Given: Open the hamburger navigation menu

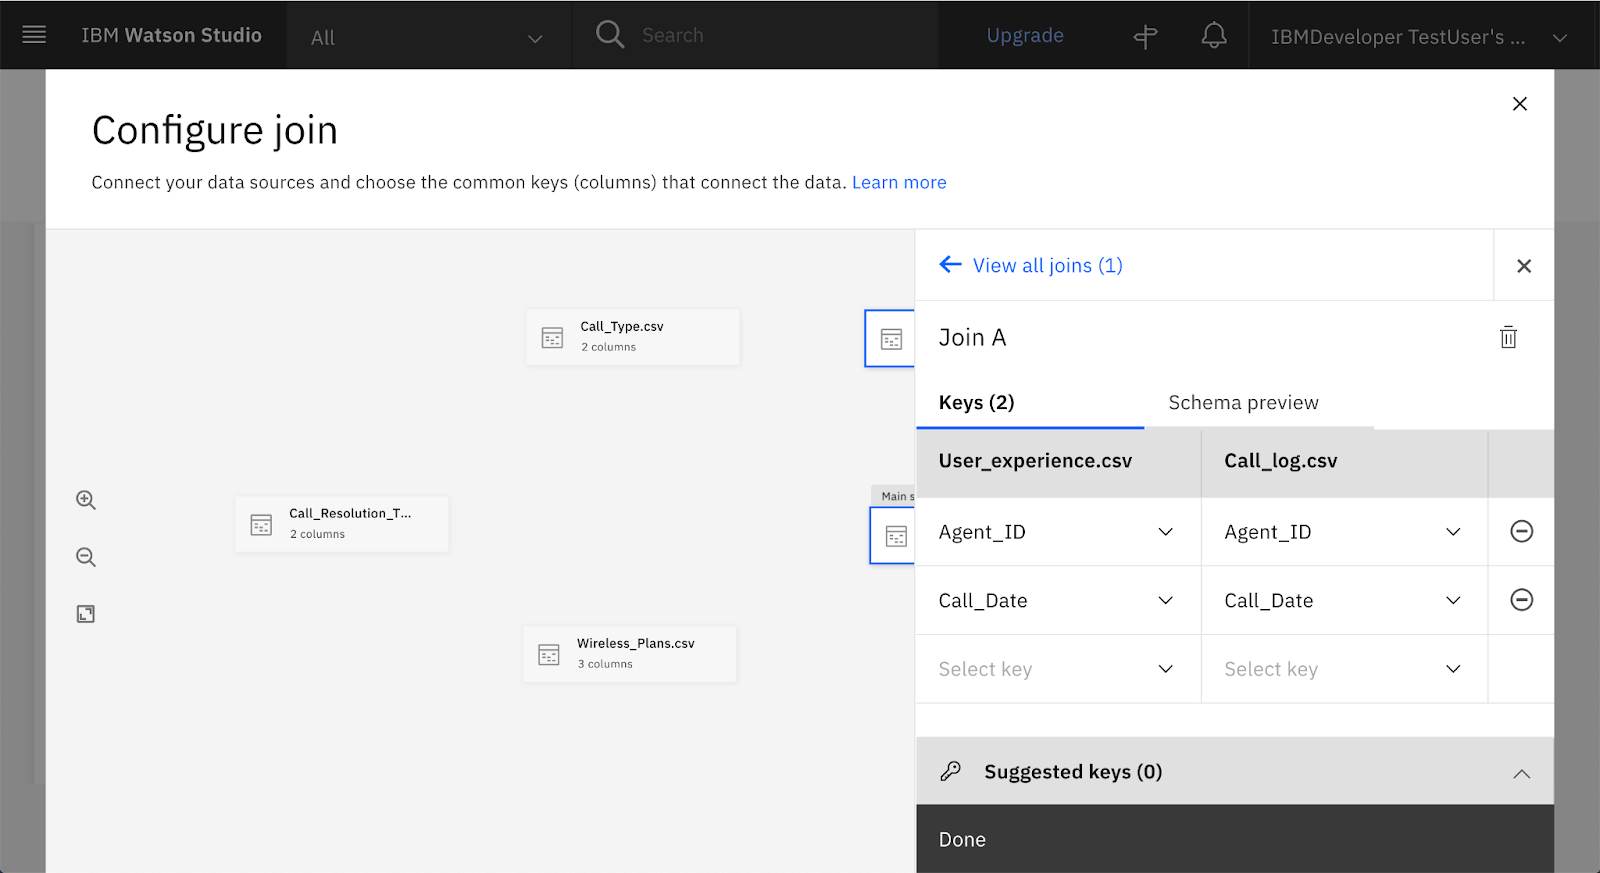Looking at the screenshot, I should pyautogui.click(x=34, y=35).
